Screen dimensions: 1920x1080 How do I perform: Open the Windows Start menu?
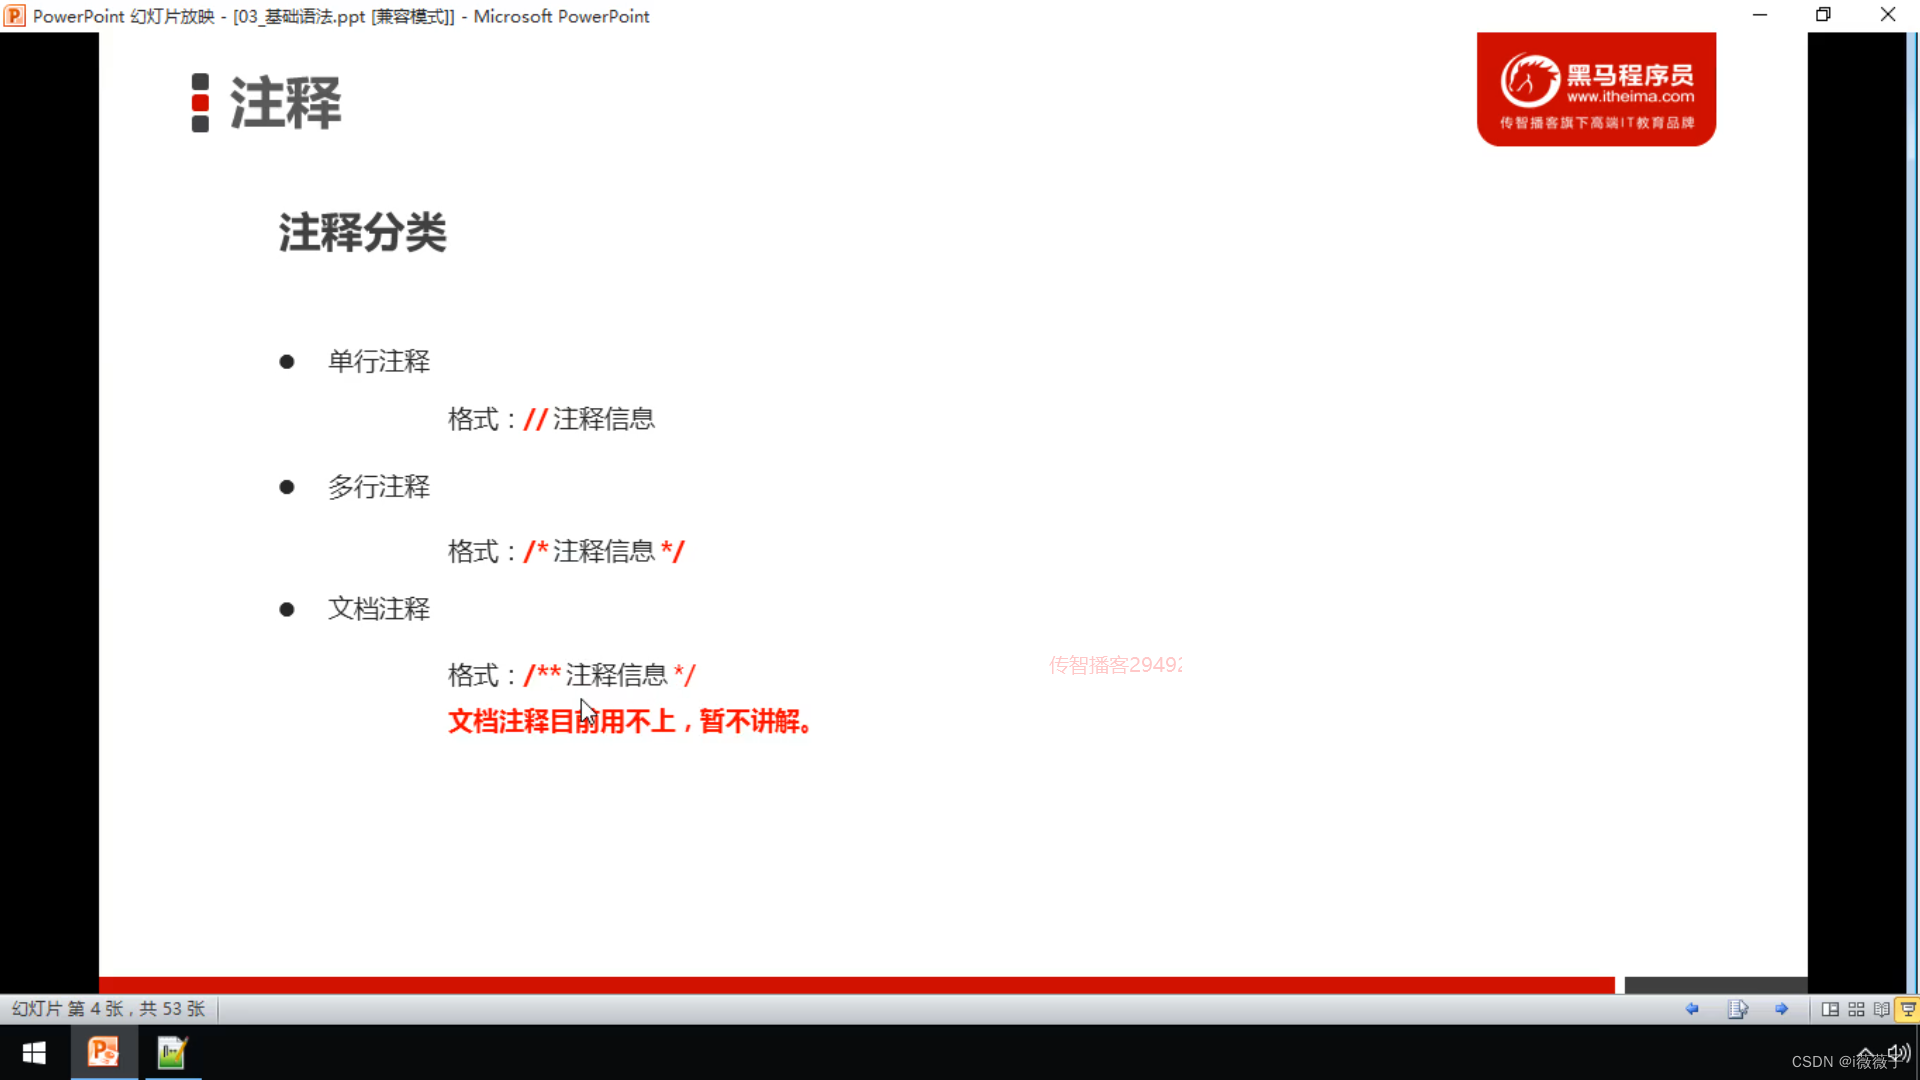tap(34, 1052)
